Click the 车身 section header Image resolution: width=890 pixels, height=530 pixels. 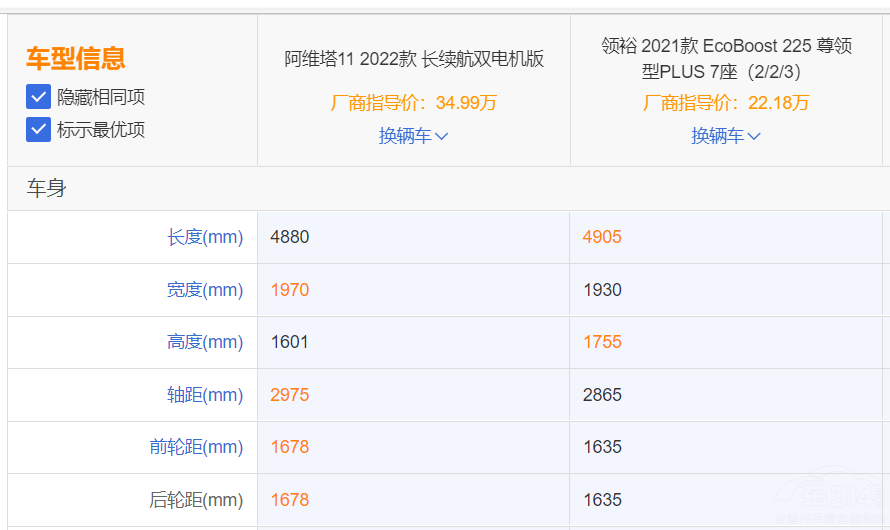point(46,188)
